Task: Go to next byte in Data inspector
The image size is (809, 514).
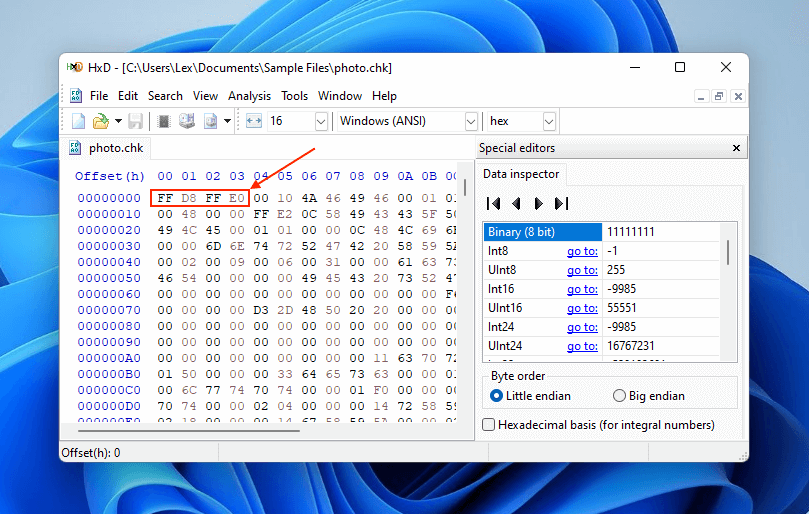Action: (x=538, y=203)
